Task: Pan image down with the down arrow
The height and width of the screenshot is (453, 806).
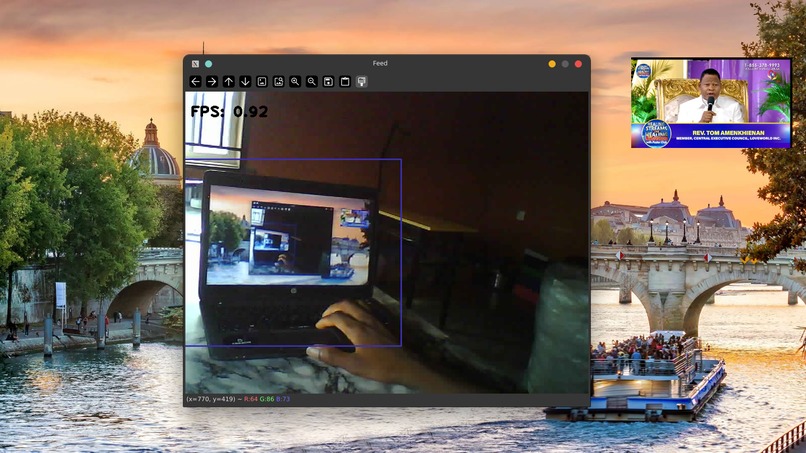Action: tap(245, 81)
